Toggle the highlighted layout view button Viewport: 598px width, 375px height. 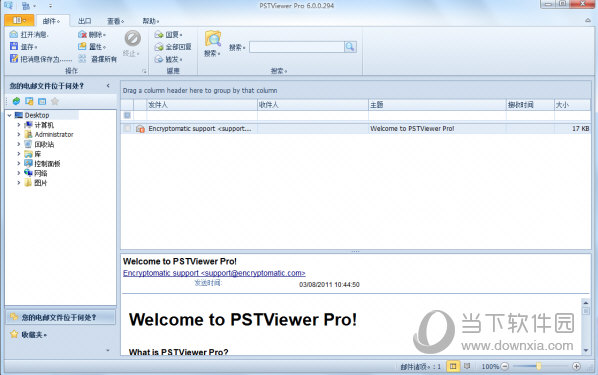click(x=453, y=366)
